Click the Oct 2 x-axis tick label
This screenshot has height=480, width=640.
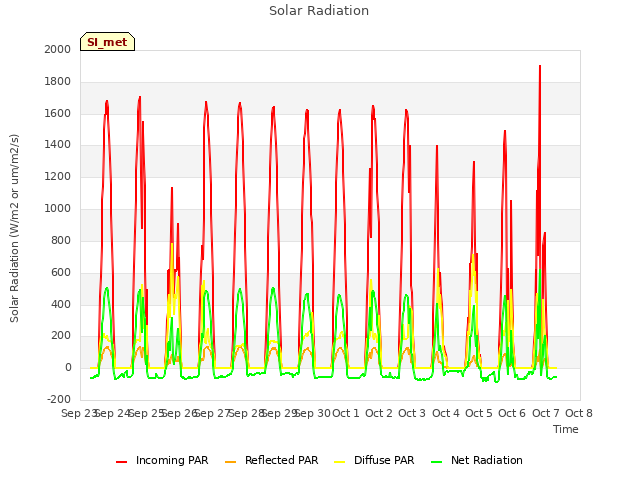click(x=379, y=413)
